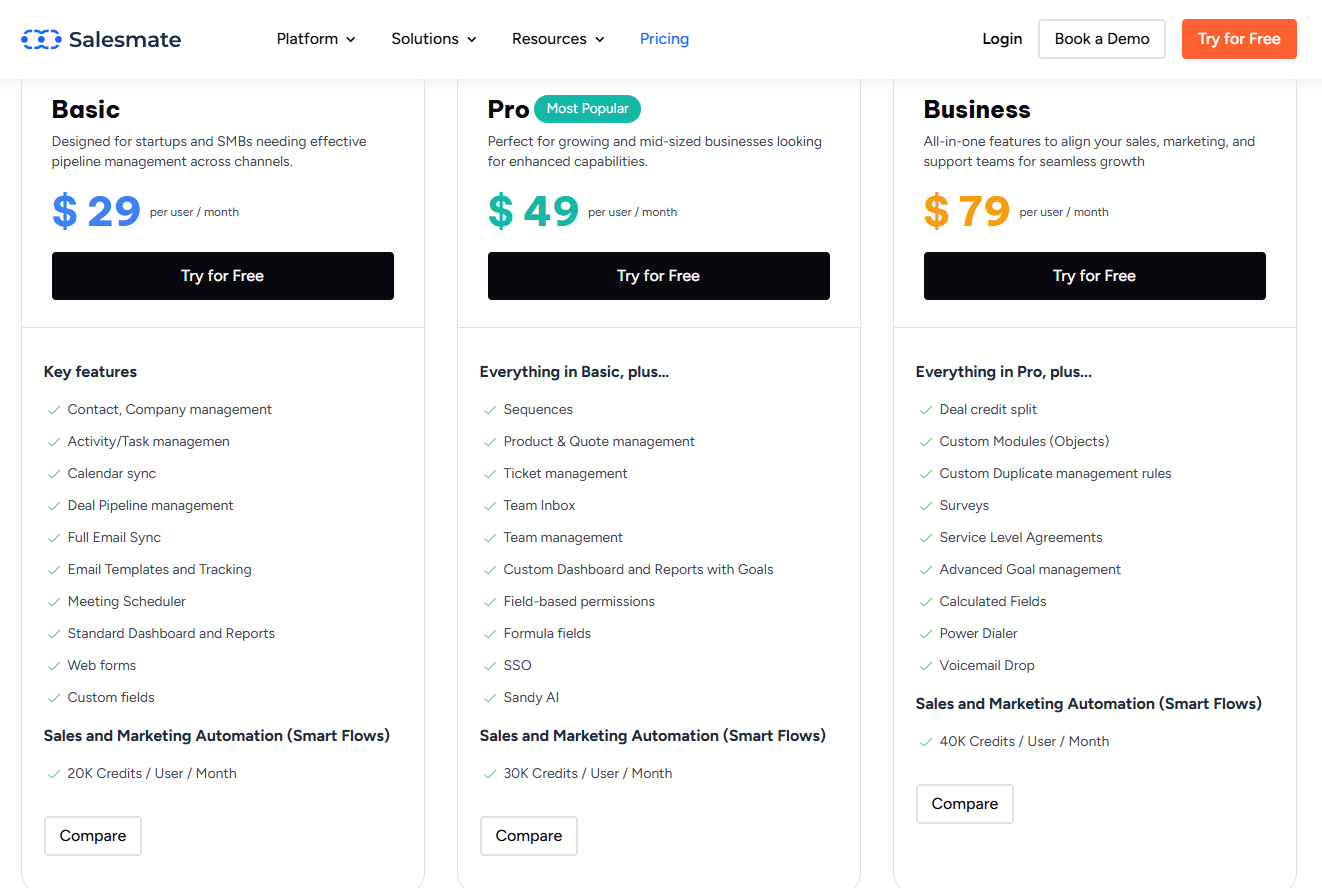Click checkmark beside Web forms feature

point(54,666)
